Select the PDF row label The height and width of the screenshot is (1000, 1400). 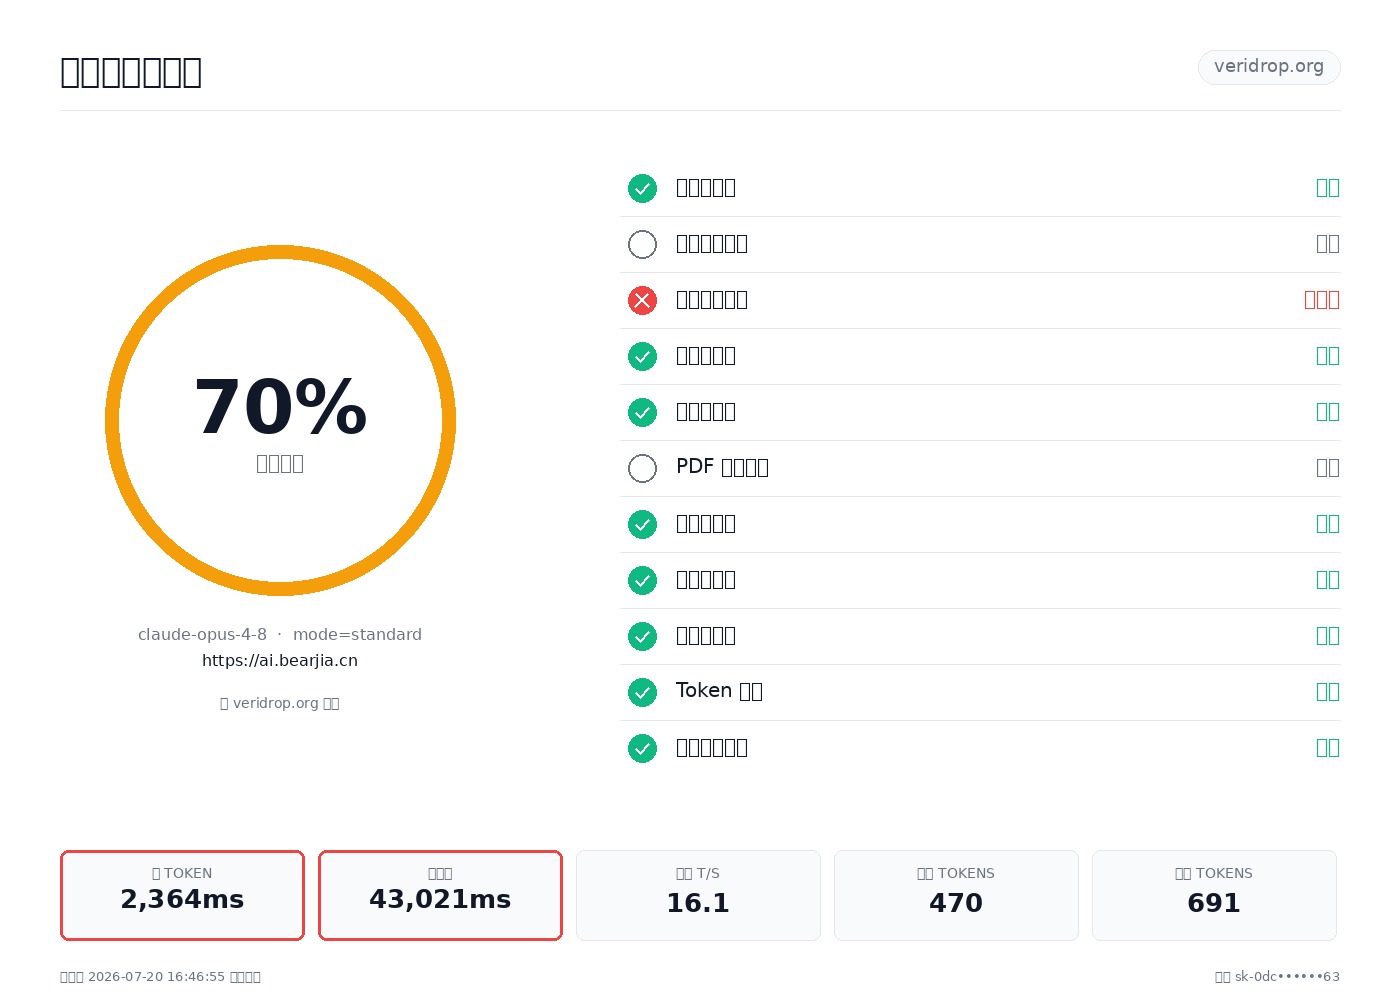point(722,467)
